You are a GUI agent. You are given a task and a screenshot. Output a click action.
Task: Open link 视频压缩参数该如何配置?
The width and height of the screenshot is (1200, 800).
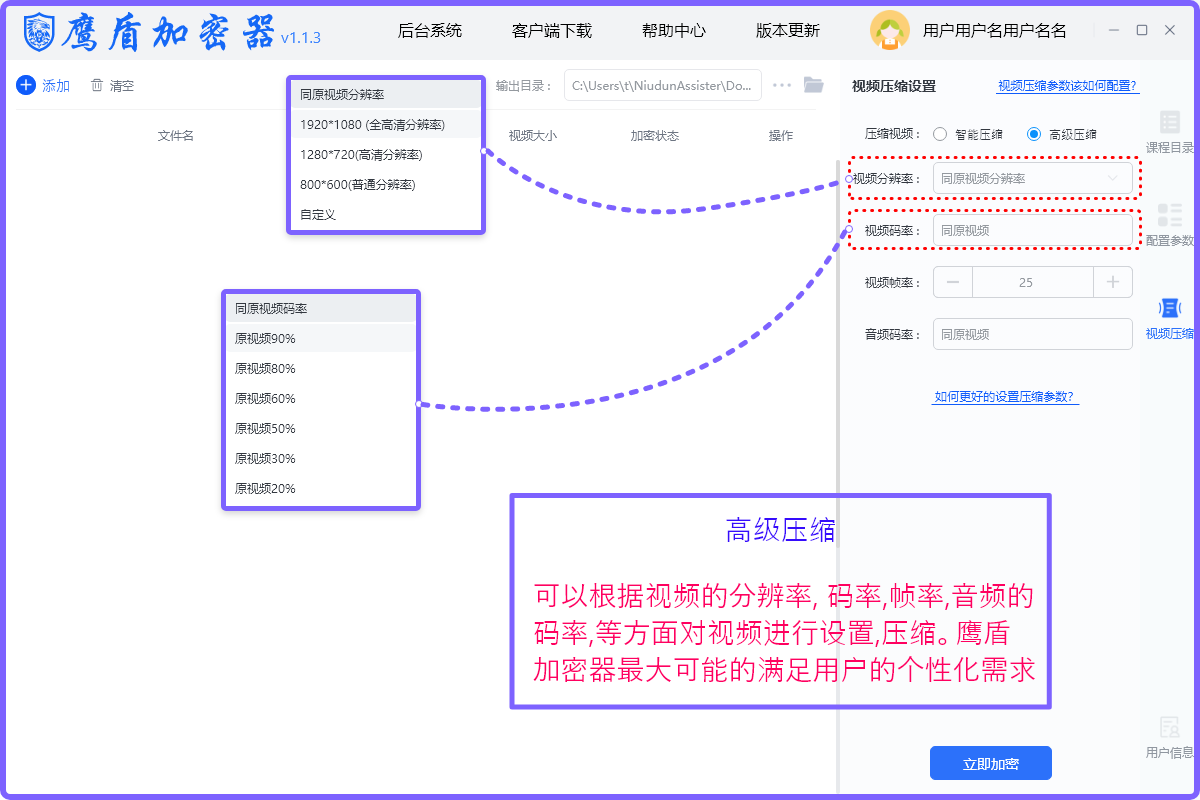pos(1068,86)
